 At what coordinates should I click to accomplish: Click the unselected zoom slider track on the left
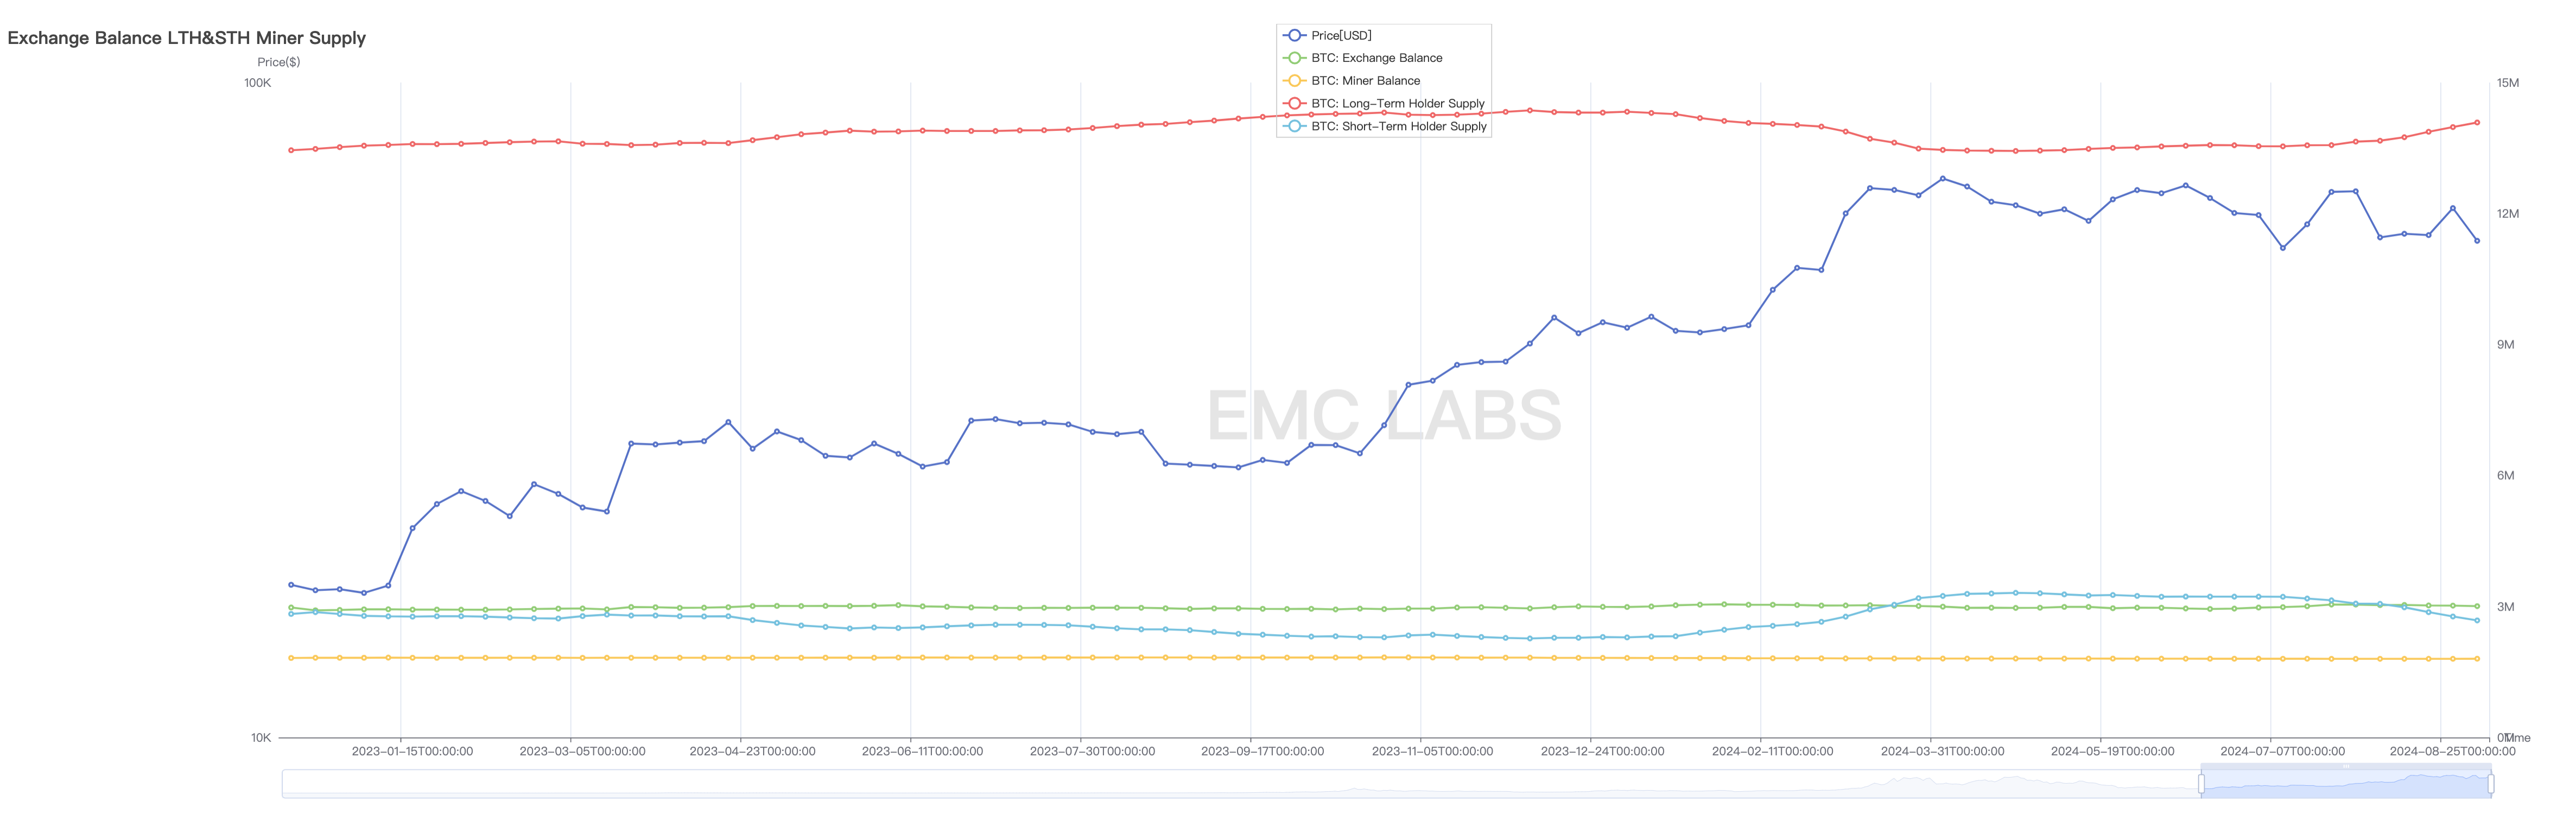click(x=1200, y=784)
